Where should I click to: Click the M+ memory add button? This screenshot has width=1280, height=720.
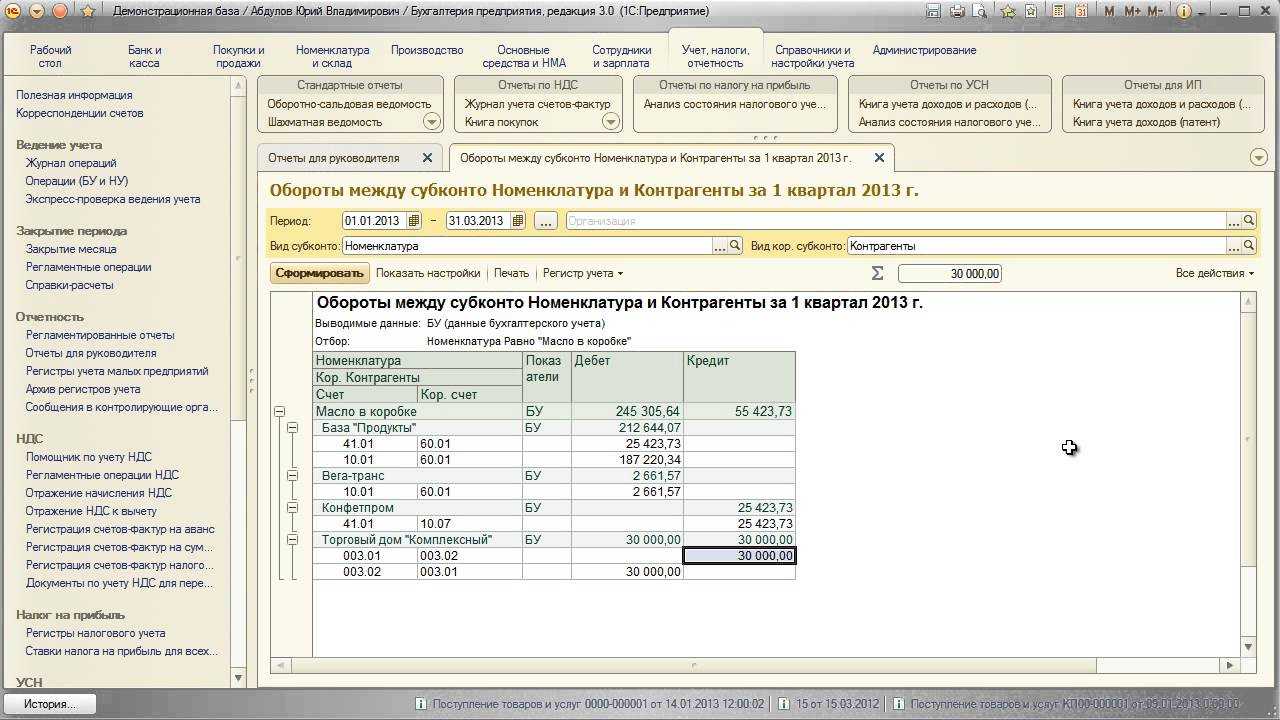point(1133,11)
